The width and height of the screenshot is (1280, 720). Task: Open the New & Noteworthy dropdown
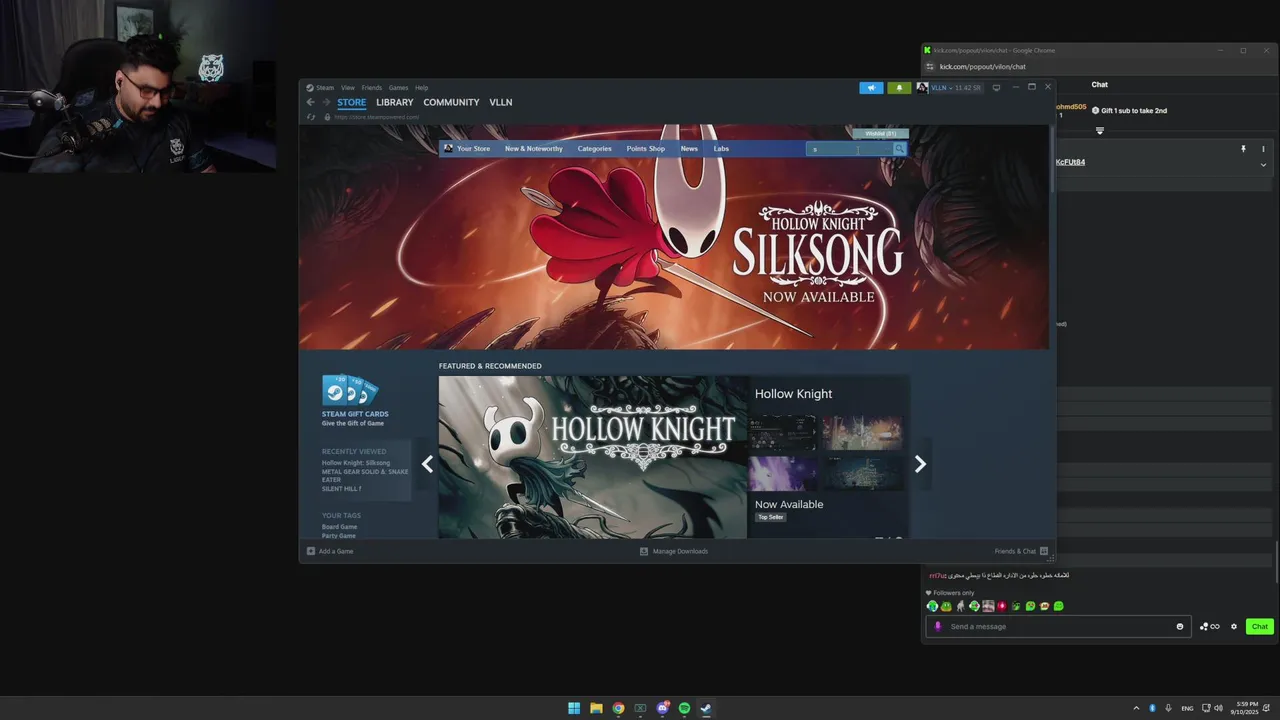click(533, 149)
